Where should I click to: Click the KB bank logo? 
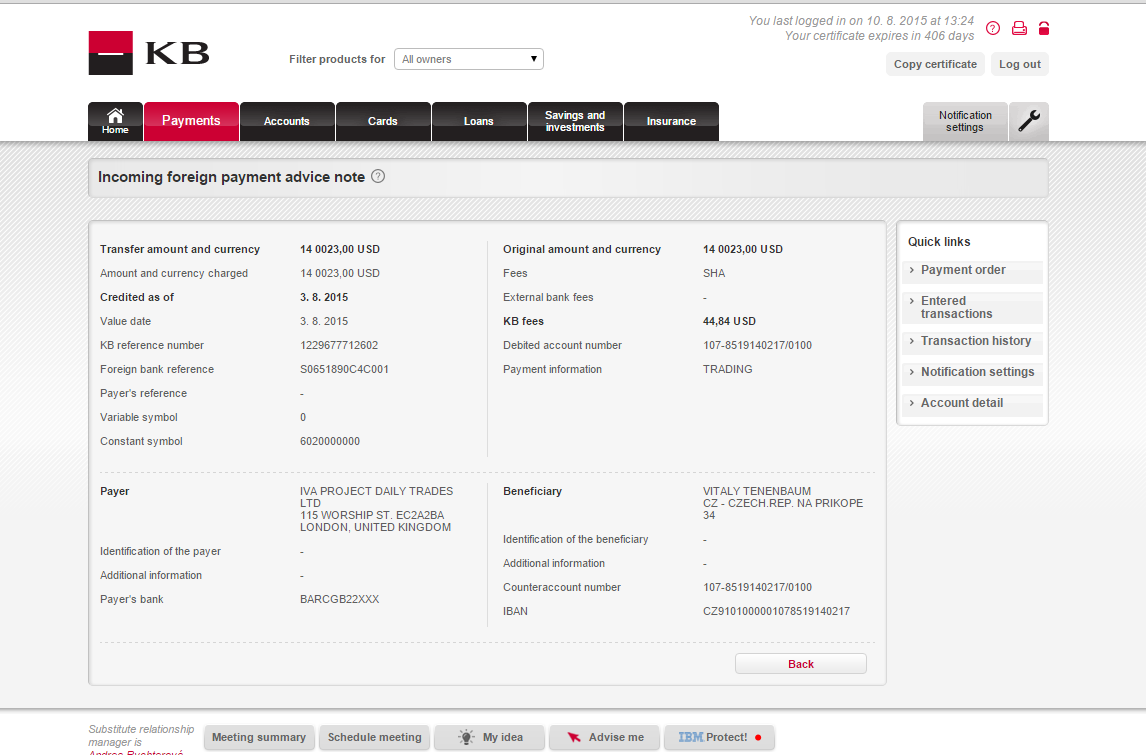[x=149, y=53]
